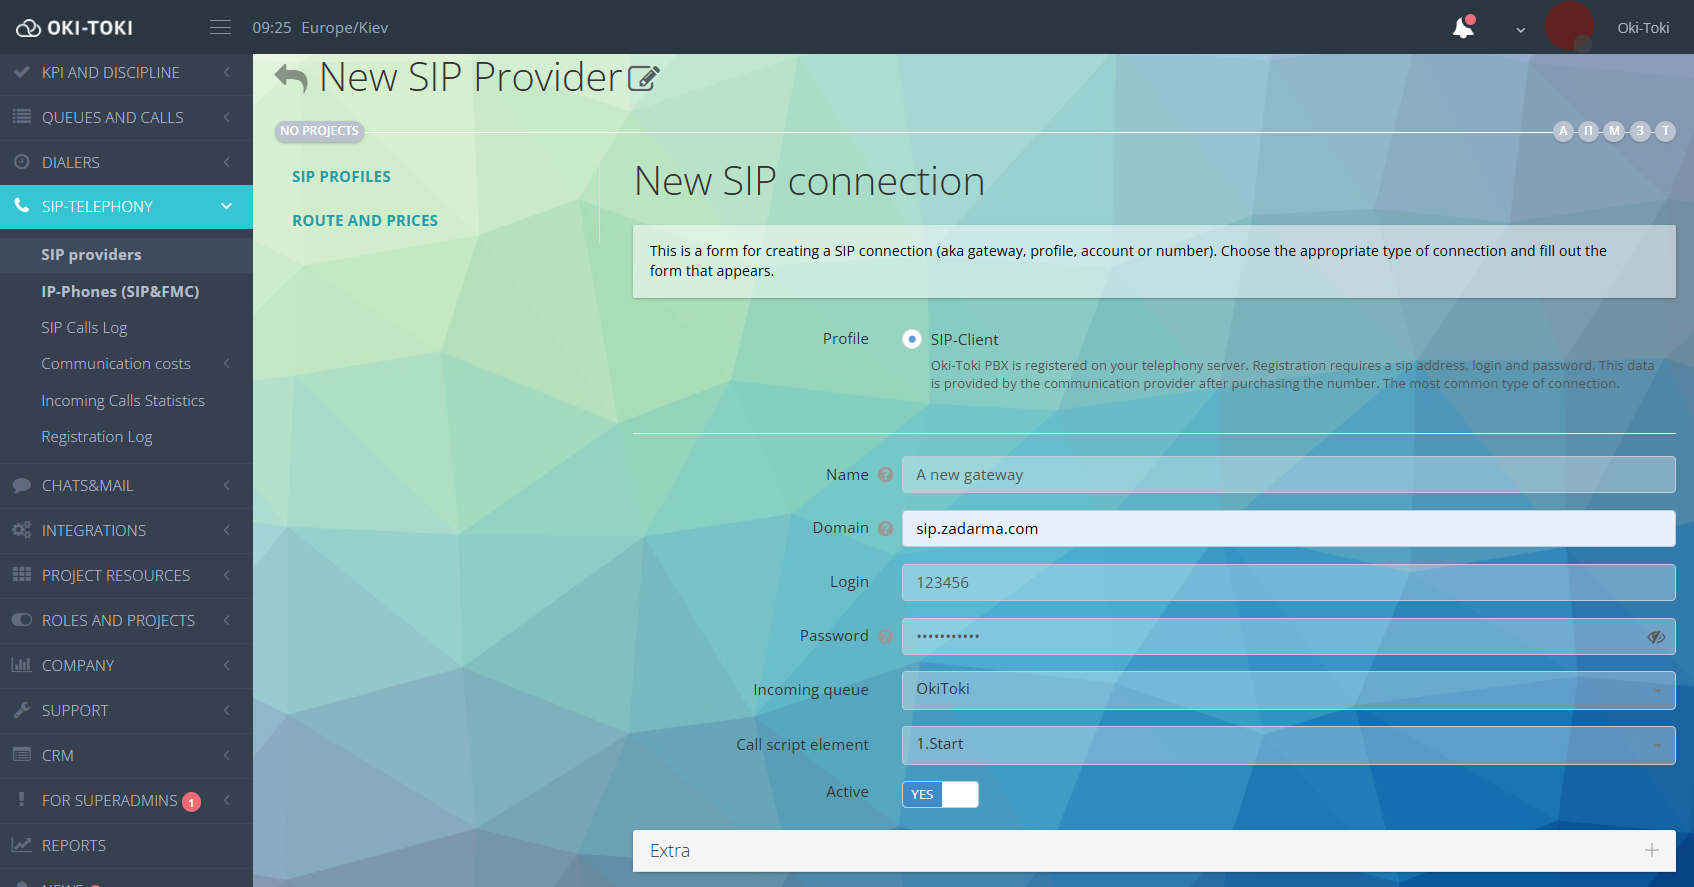
Task: Open the Route and Prices link
Action: coord(365,221)
